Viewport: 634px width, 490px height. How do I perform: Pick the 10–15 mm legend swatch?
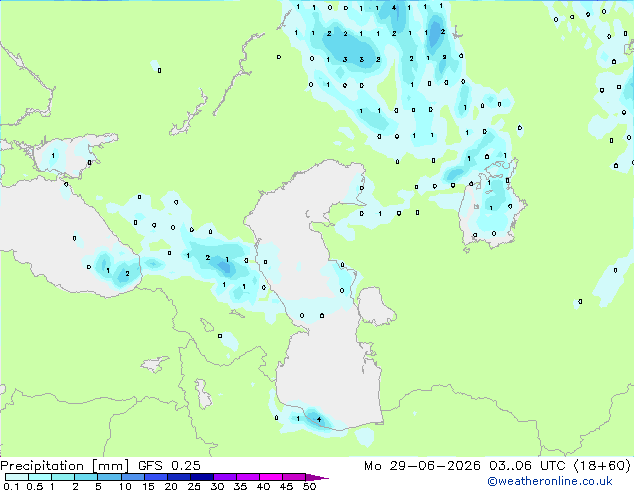pyautogui.click(x=132, y=477)
